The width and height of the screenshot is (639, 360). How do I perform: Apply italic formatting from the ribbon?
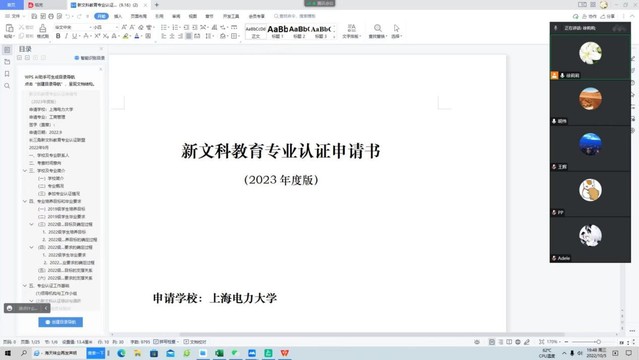tap(66, 36)
